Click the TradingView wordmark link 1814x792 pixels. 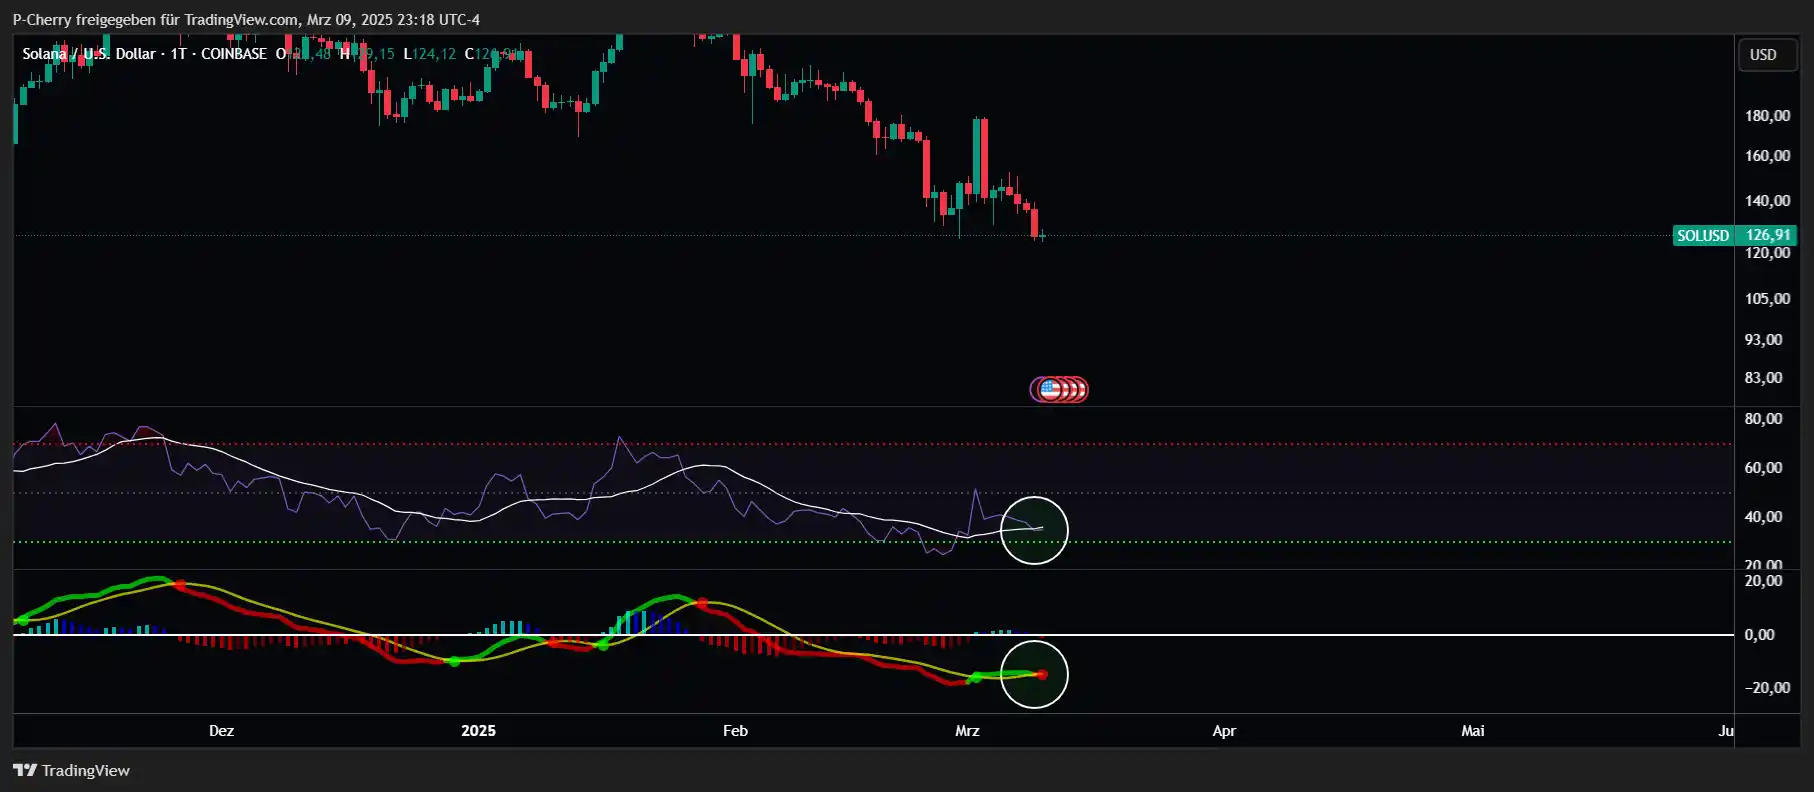point(86,770)
